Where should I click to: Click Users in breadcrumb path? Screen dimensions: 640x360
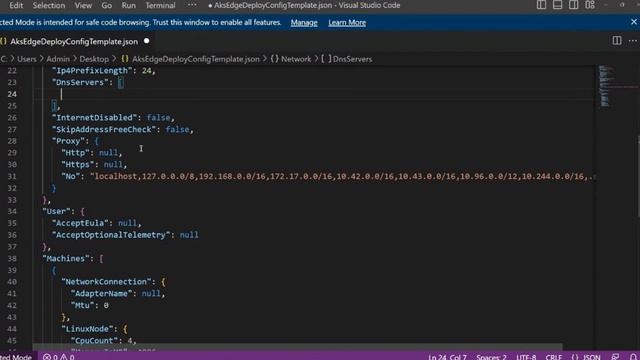click(27, 59)
